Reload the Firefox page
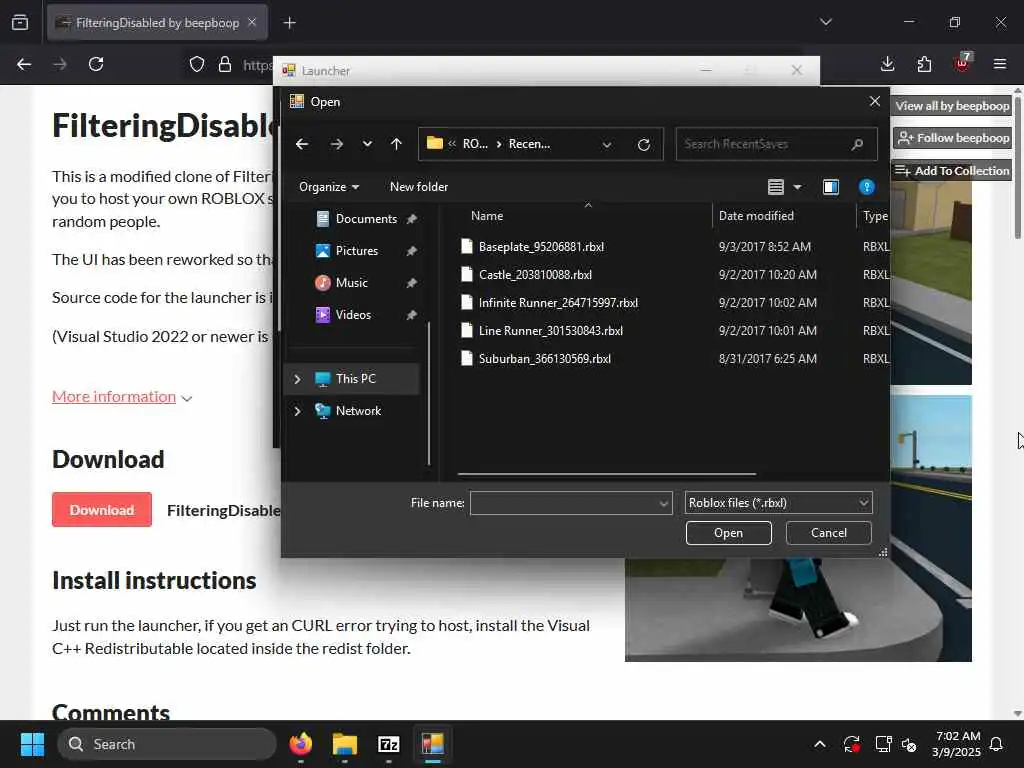1024x768 pixels. [96, 64]
